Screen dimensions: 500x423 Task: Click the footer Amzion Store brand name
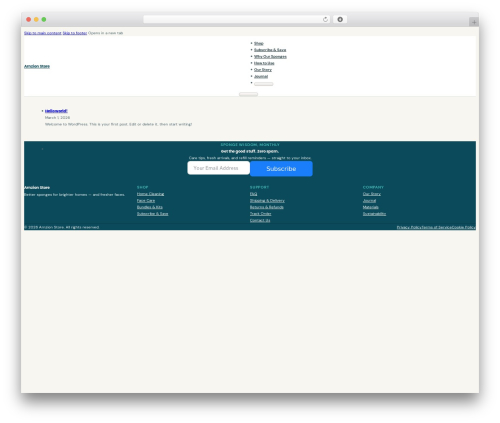[x=37, y=188]
